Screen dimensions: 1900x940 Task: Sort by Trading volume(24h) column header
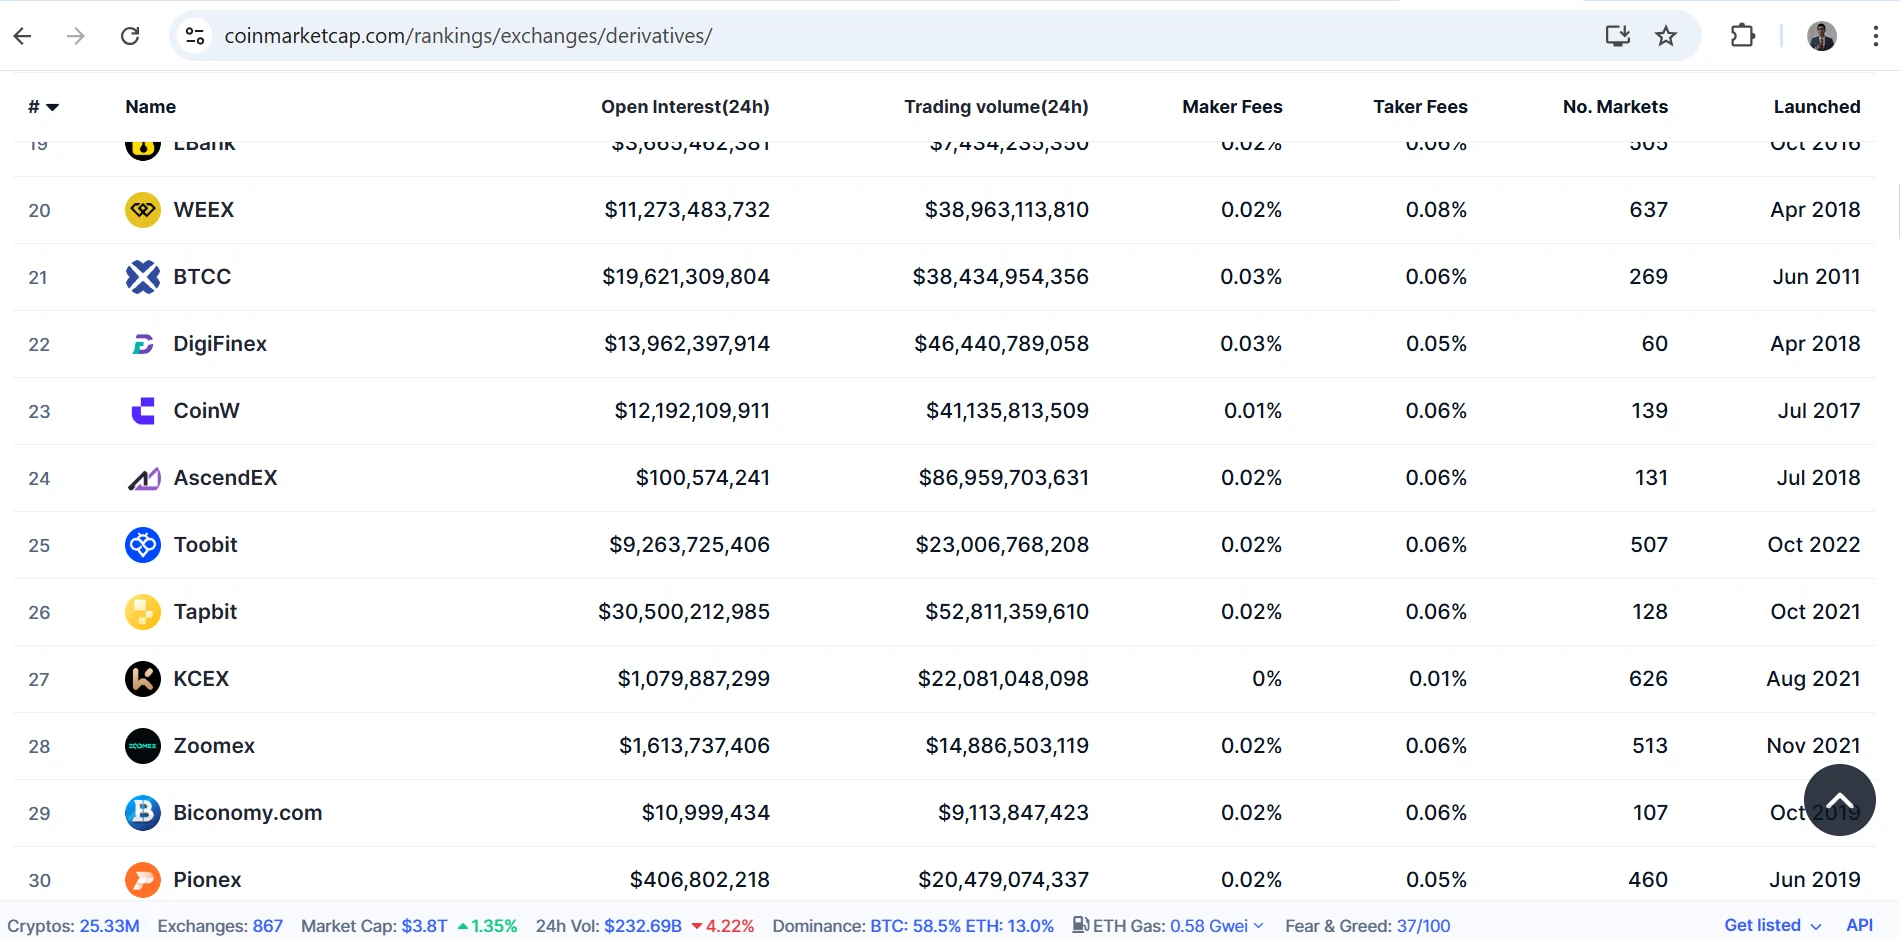[x=996, y=107]
